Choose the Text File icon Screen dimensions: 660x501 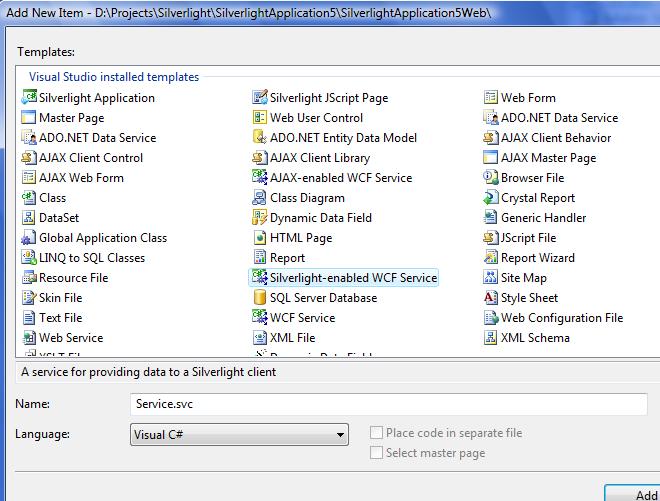pyautogui.click(x=29, y=317)
